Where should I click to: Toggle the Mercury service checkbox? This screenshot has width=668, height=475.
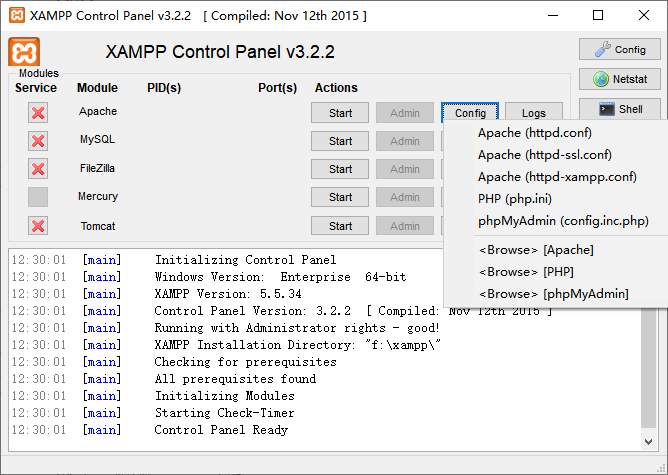pos(38,197)
